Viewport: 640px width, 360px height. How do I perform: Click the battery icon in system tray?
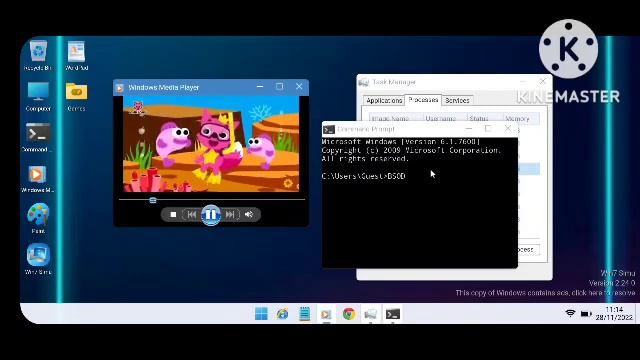(586, 313)
